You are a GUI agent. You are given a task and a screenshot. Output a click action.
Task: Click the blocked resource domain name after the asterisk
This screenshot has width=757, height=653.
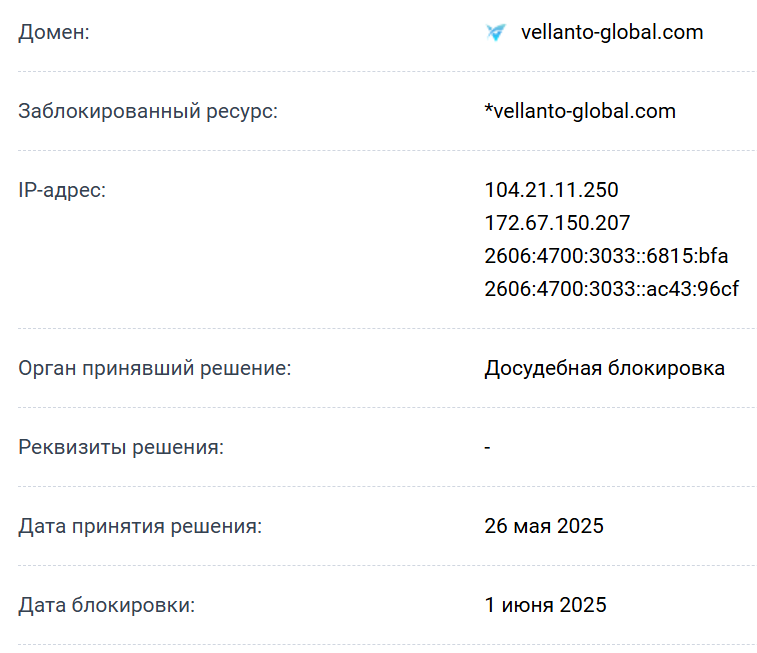click(585, 111)
